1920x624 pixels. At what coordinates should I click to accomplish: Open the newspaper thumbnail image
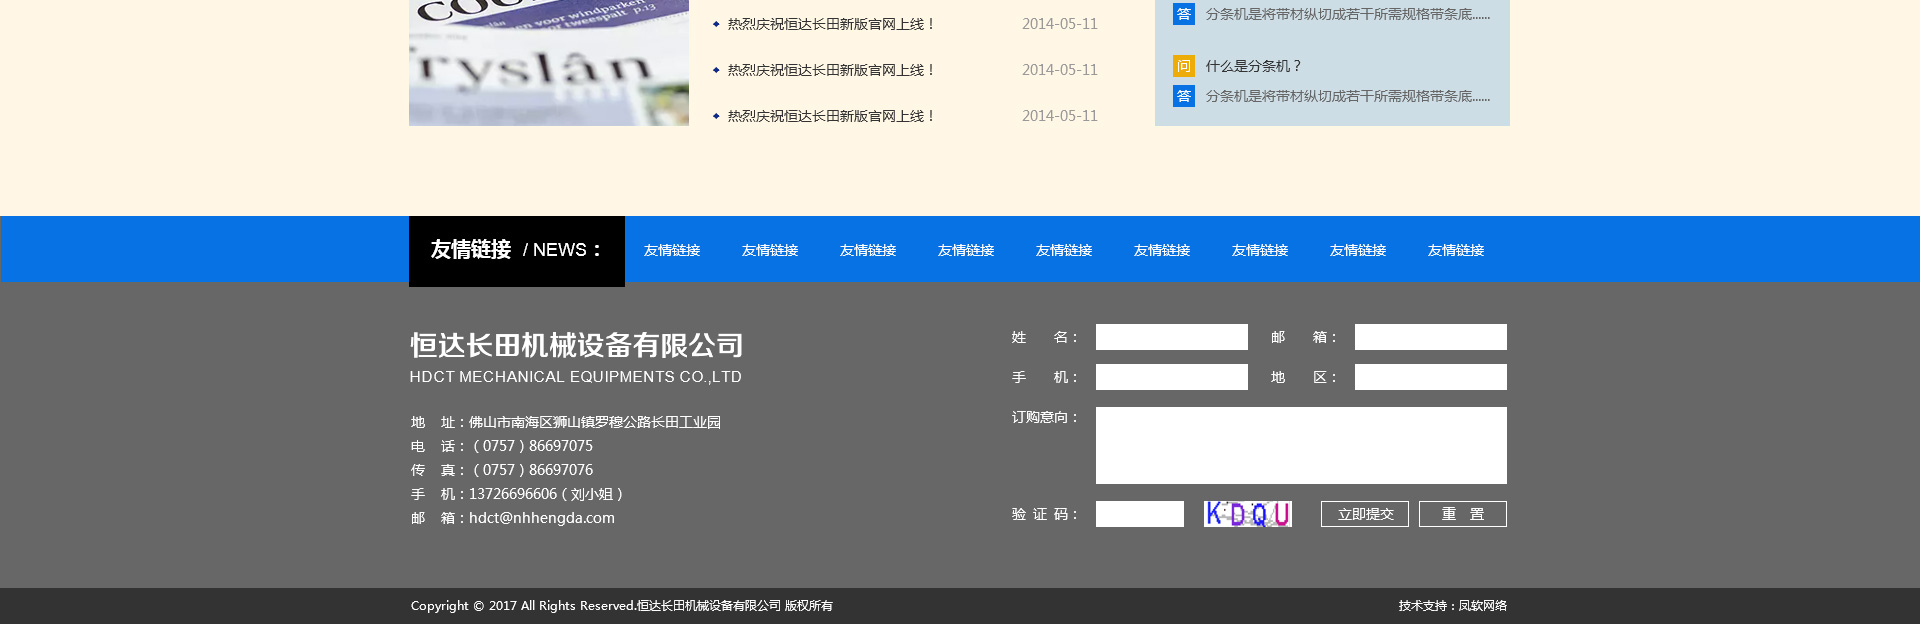coord(548,62)
